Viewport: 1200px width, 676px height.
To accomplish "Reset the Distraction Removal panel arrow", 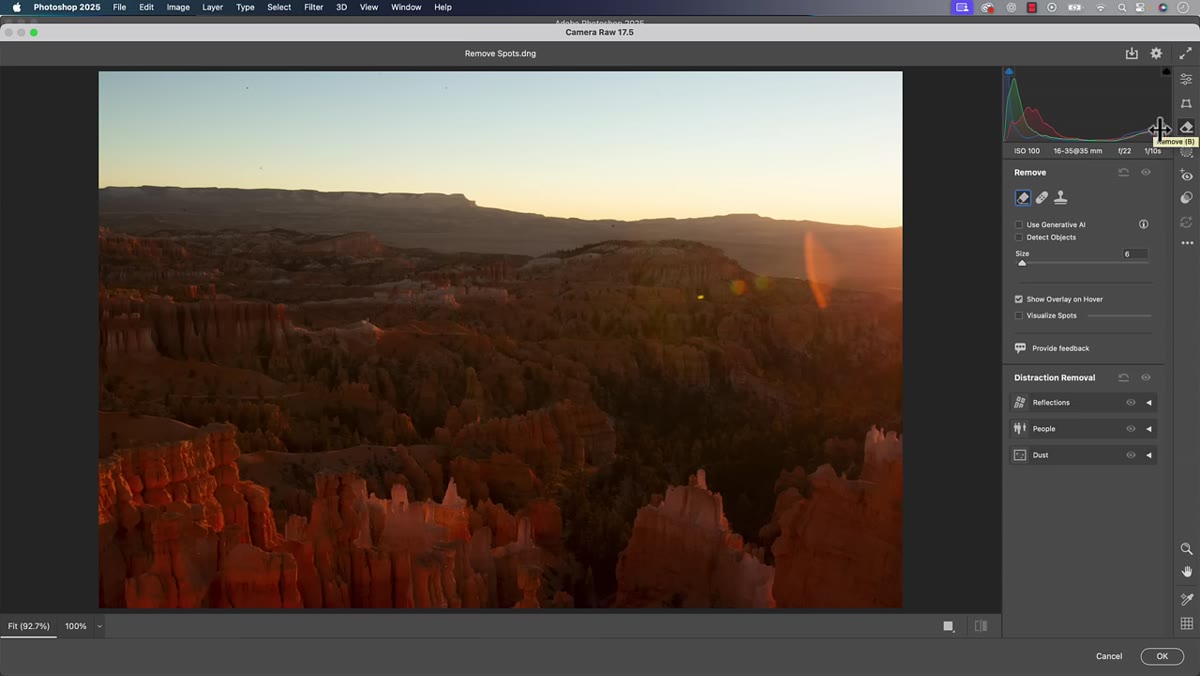I will coord(1123,378).
